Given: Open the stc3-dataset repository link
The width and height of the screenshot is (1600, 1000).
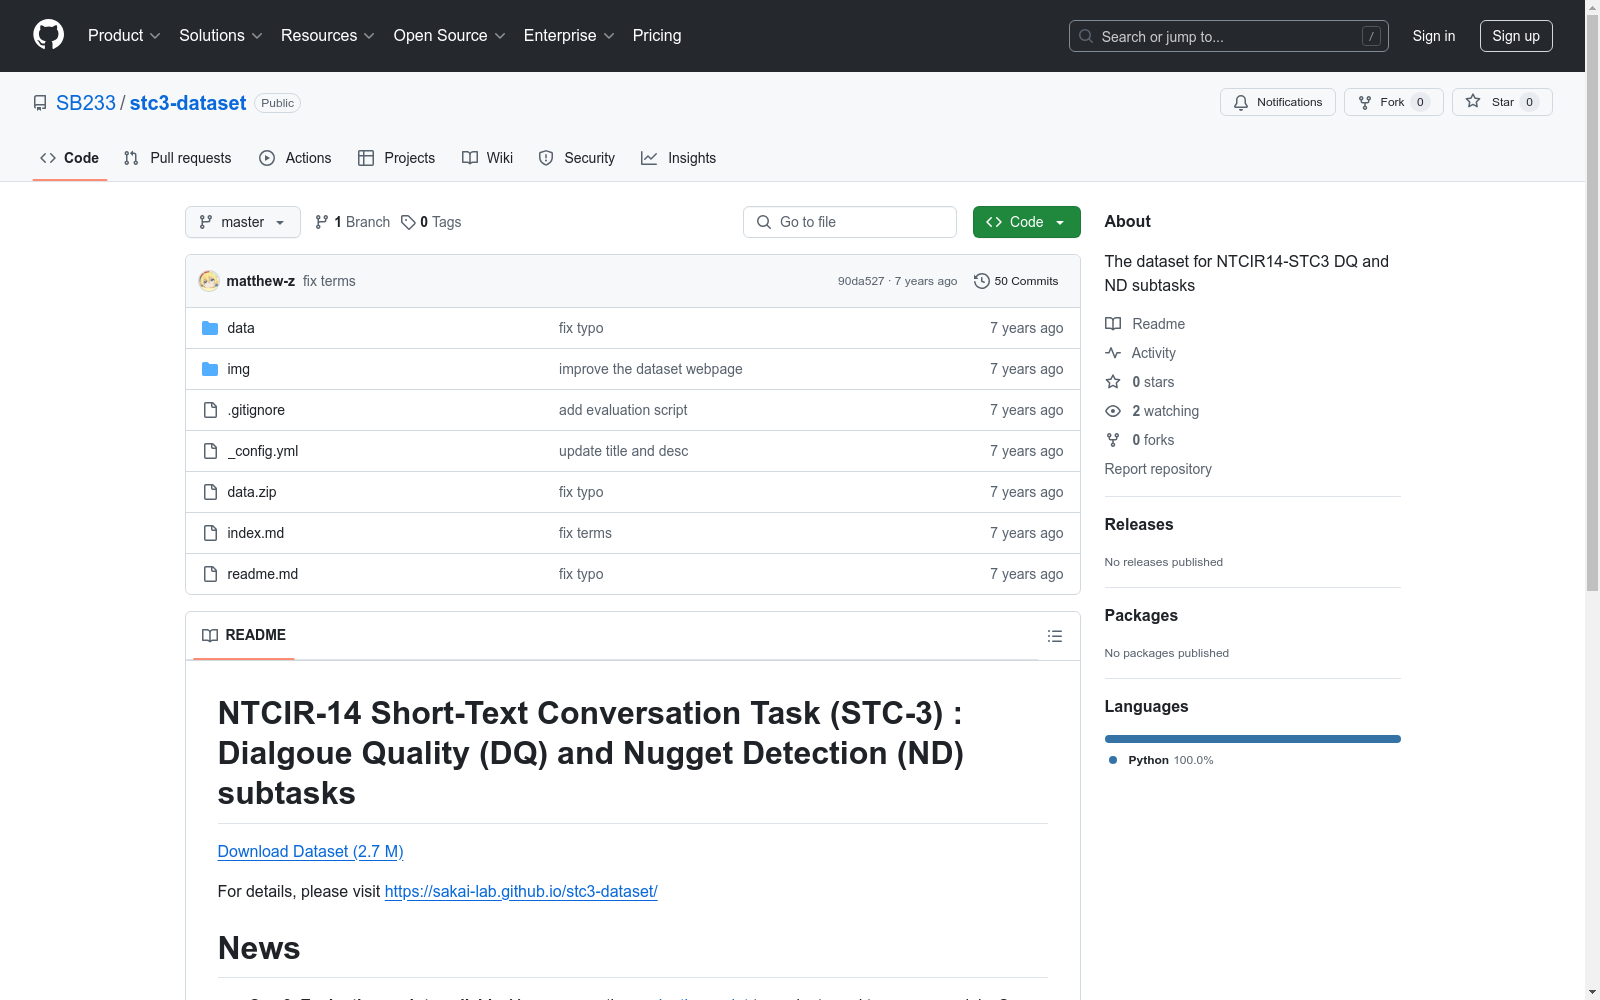Looking at the screenshot, I should click(188, 103).
